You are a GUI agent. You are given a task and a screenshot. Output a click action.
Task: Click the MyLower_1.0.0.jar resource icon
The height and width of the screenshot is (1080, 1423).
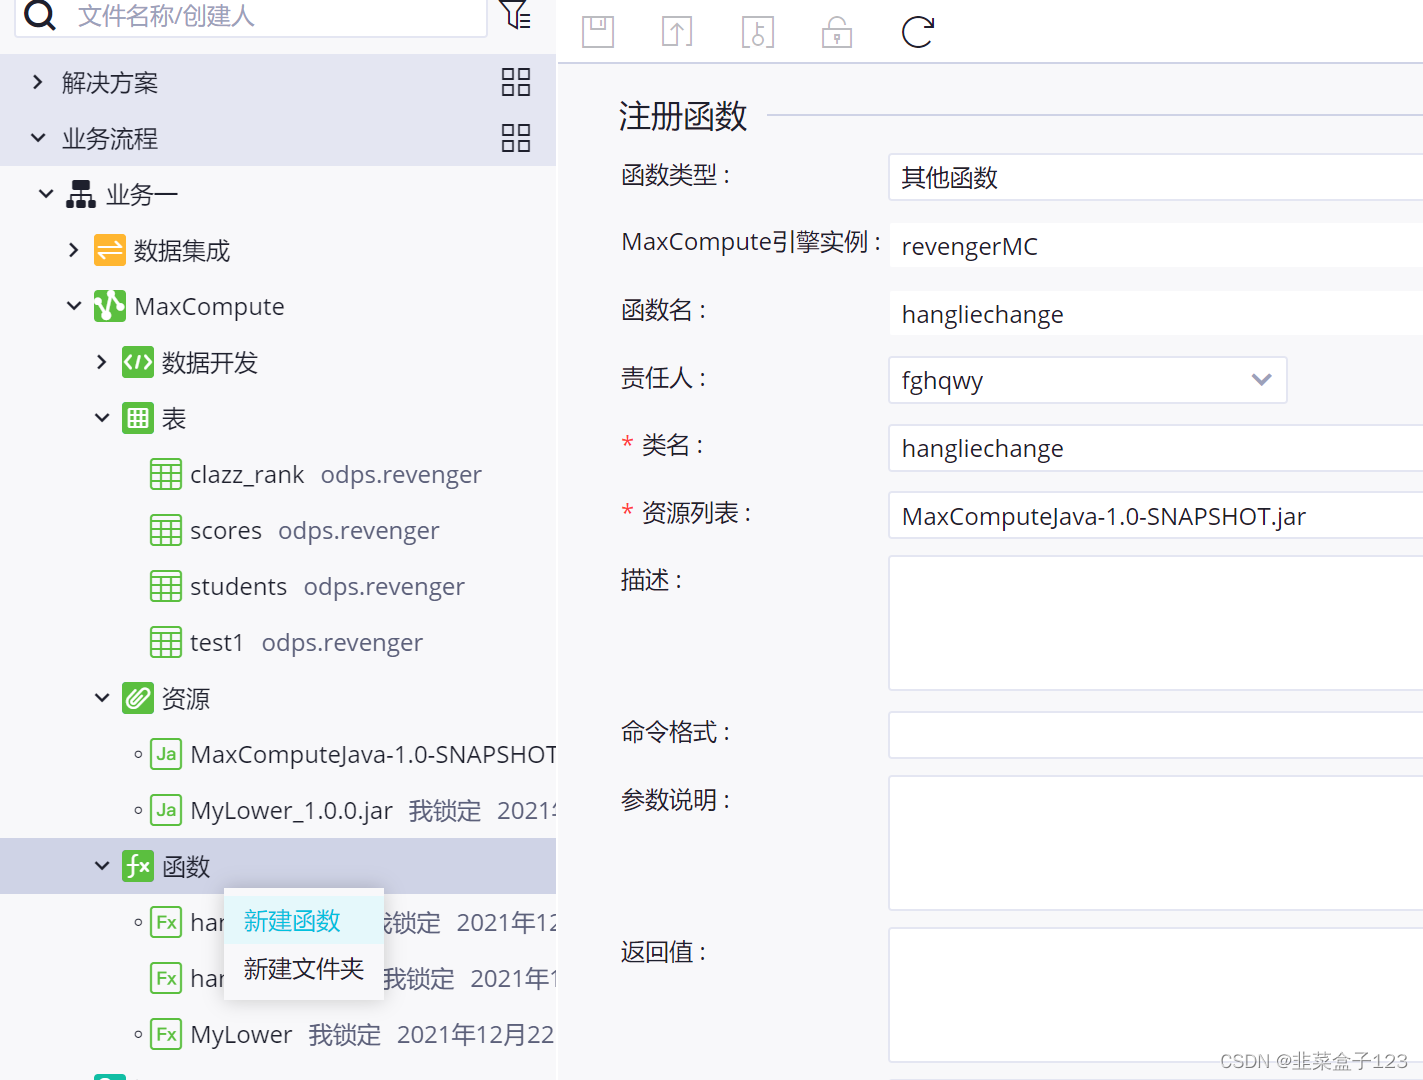[166, 810]
